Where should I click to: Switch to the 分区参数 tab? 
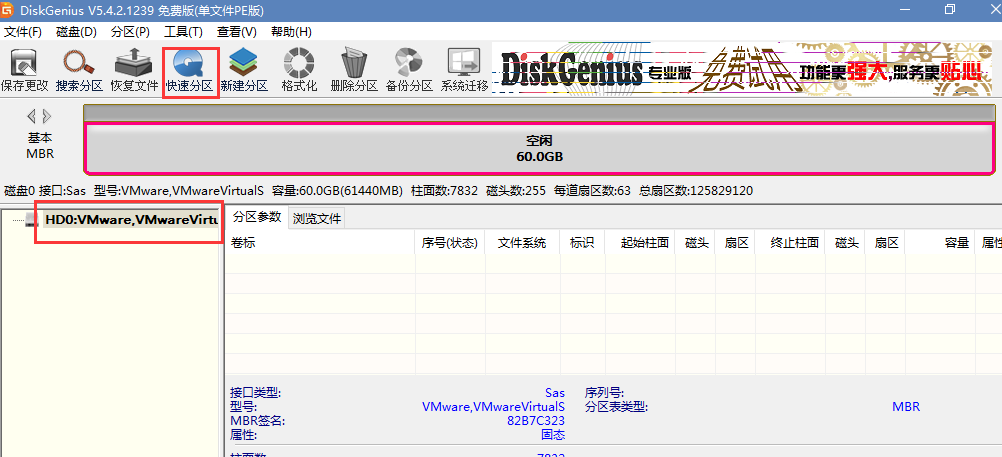(257, 217)
